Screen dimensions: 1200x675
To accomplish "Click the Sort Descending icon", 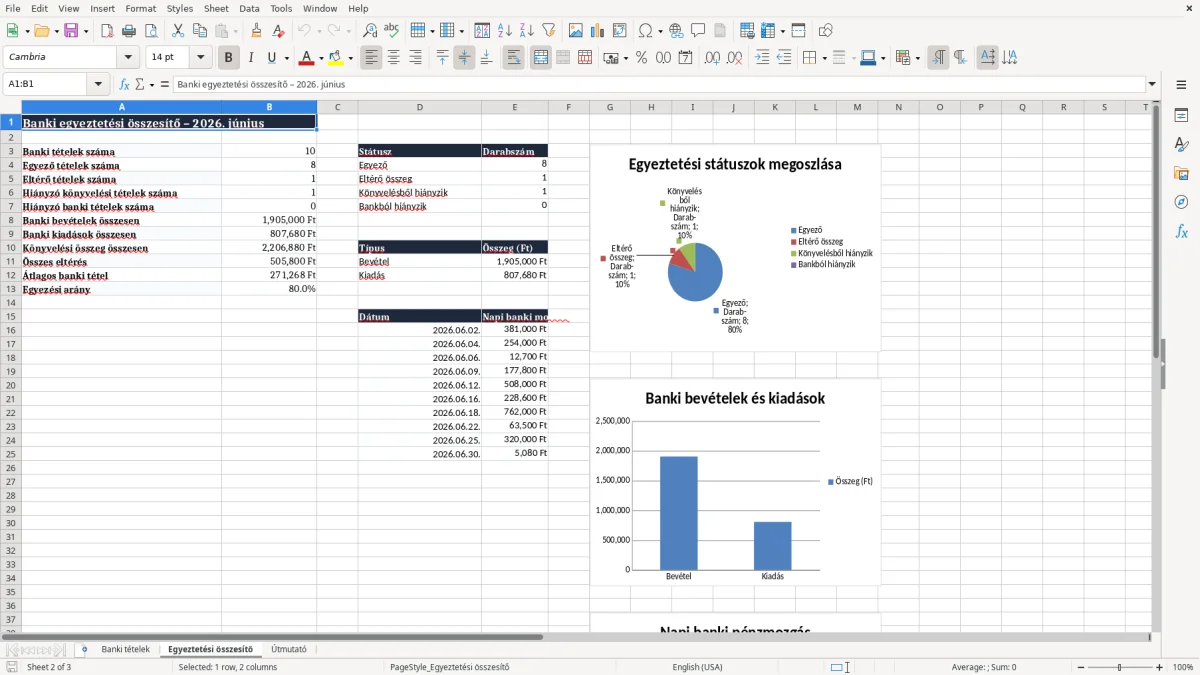I will (x=527, y=31).
